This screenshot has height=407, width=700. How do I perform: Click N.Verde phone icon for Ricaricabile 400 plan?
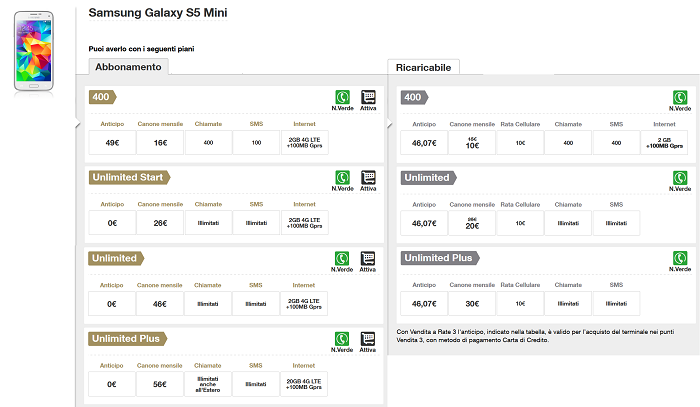[x=680, y=97]
